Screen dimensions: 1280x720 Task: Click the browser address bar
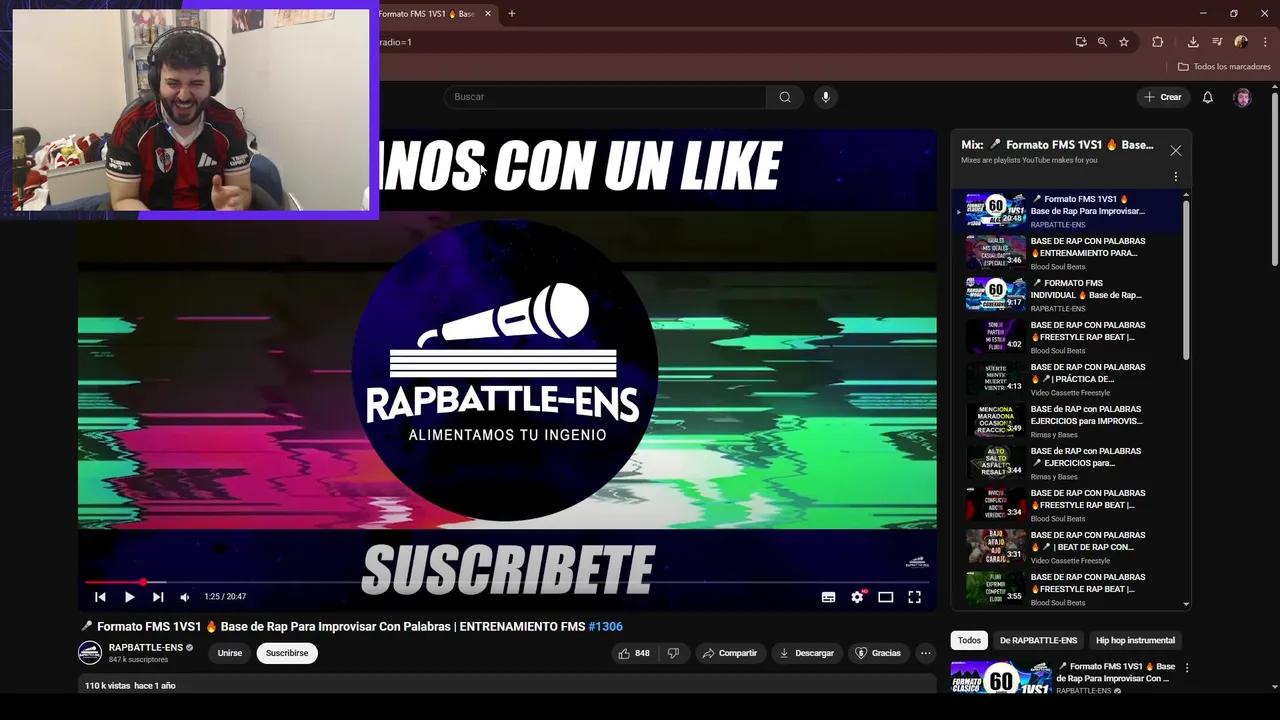720,42
